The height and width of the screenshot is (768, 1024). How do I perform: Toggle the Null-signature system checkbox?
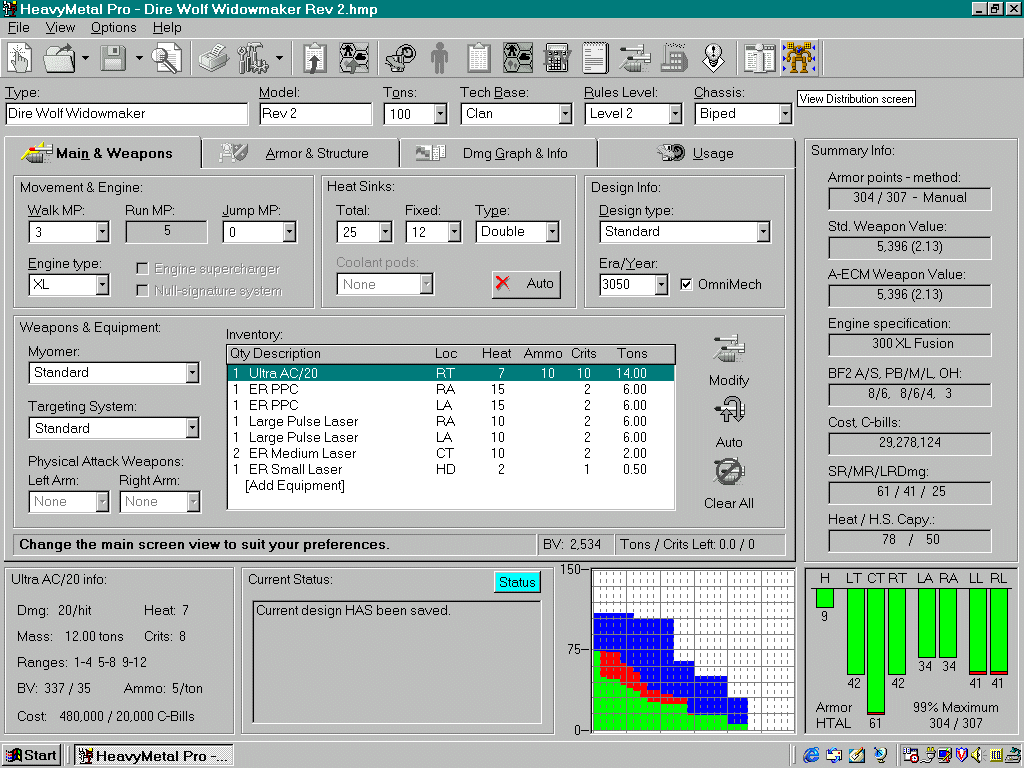pyautogui.click(x=142, y=291)
